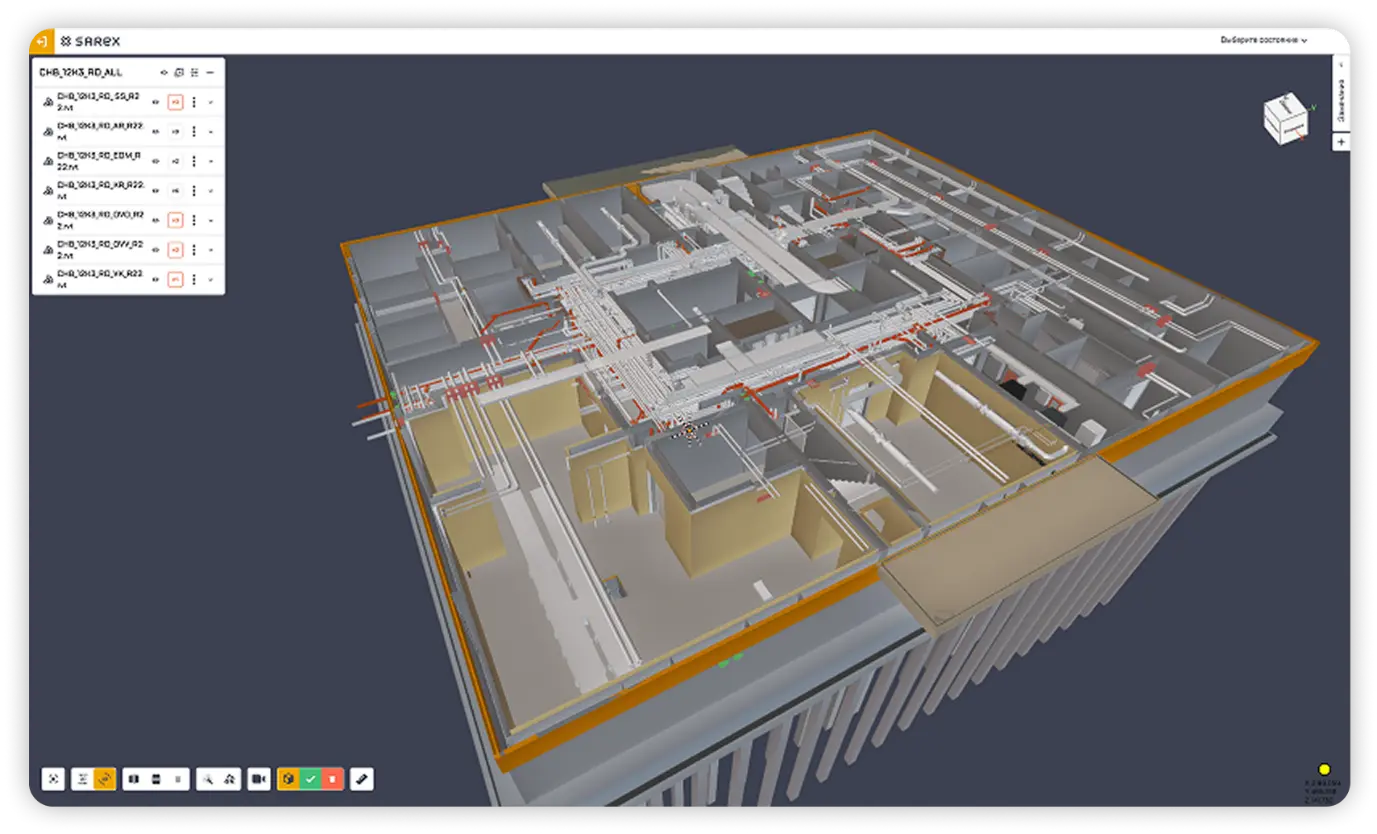This screenshot has width=1377, height=834.
Task: Click the vertical split-view icon in the bottom toolbar
Action: click(x=134, y=779)
